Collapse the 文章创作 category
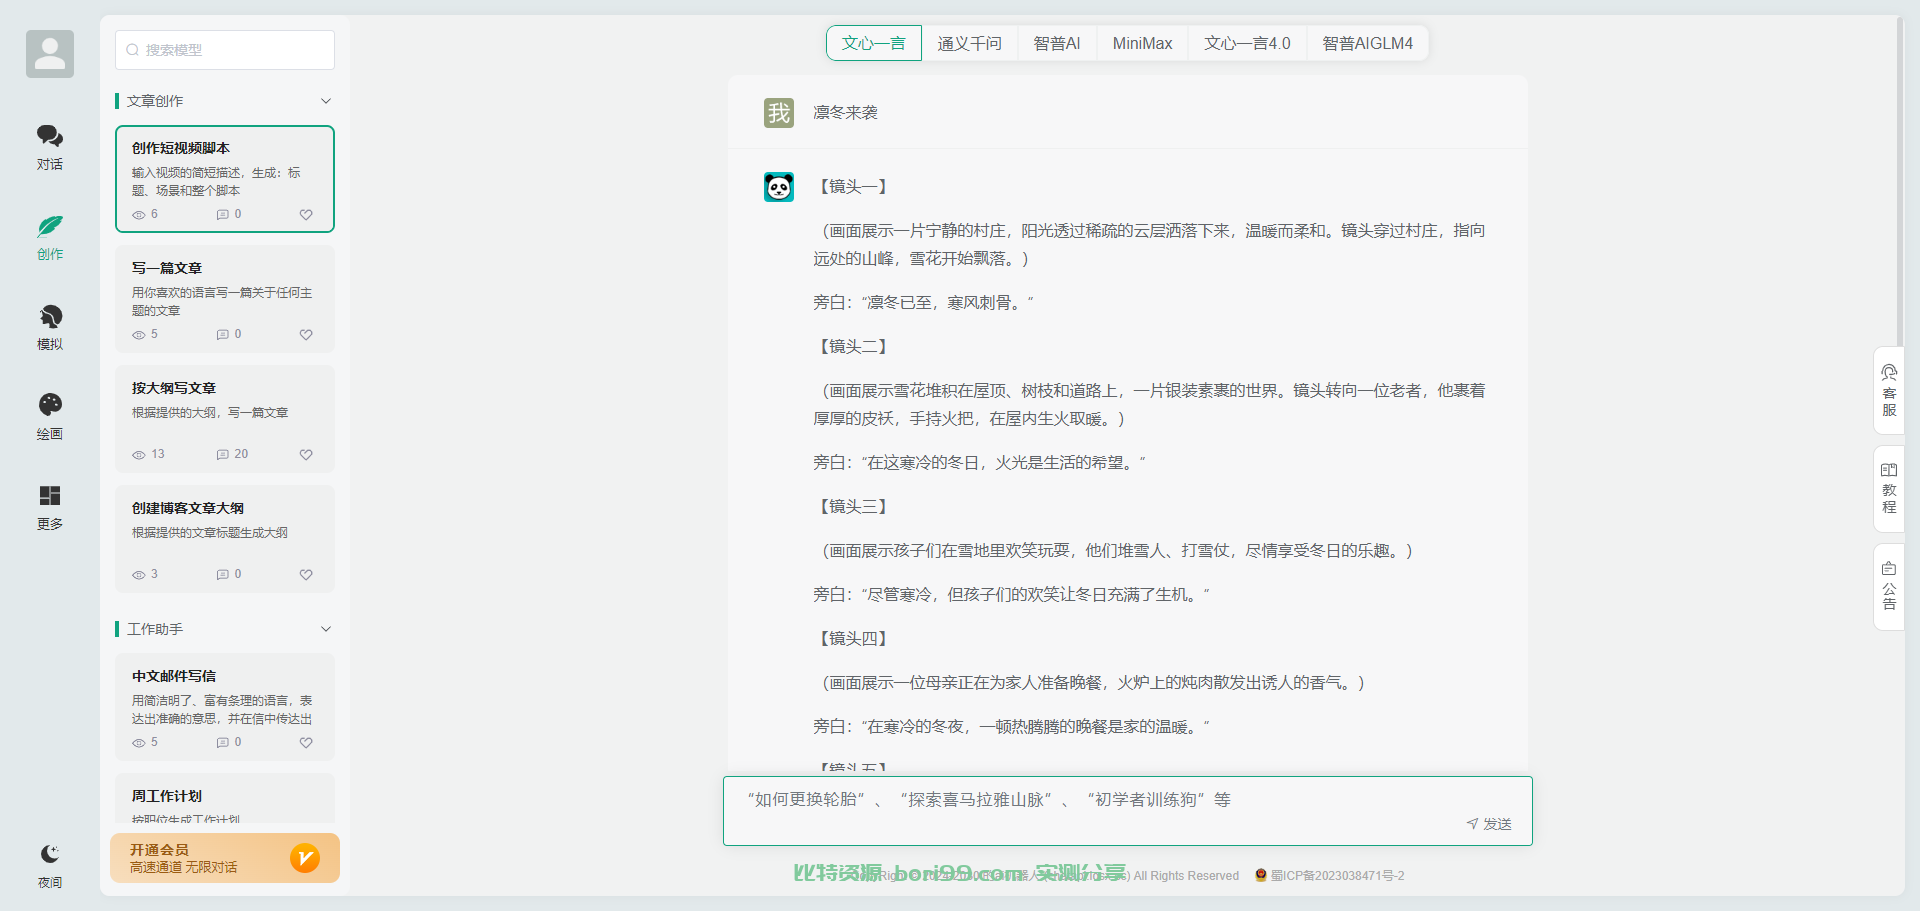Image resolution: width=1920 pixels, height=911 pixels. tap(325, 101)
